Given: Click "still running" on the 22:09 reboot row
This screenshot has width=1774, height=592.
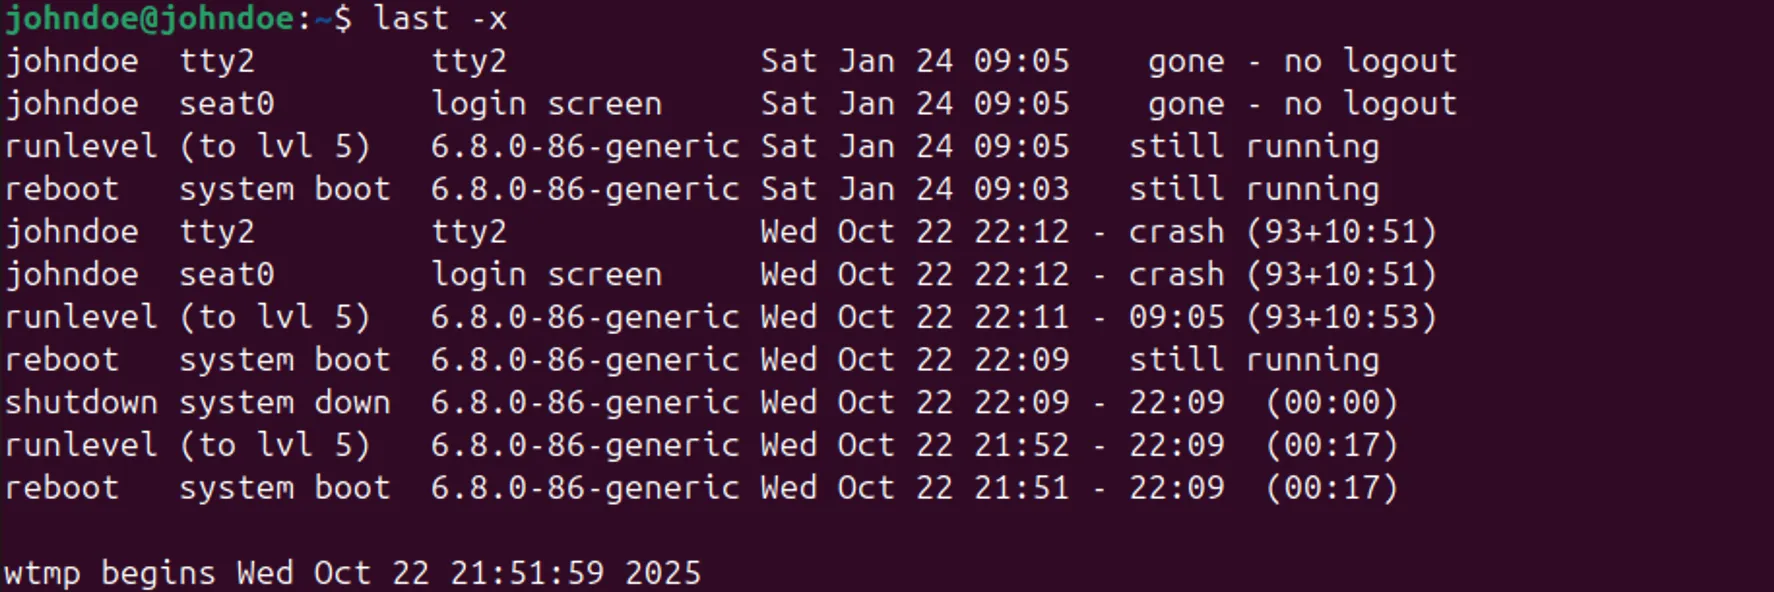Looking at the screenshot, I should coord(1254,360).
